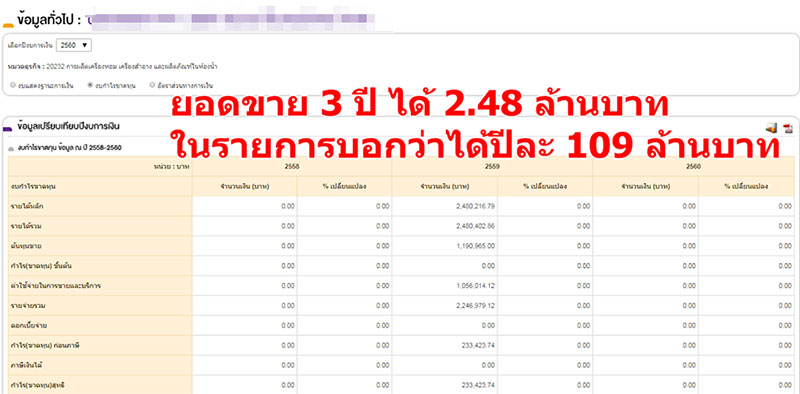Click the ข้อมูลเปรียบเทียบปีงบการเงิน section heading
The height and width of the screenshot is (394, 800).
[x=68, y=126]
